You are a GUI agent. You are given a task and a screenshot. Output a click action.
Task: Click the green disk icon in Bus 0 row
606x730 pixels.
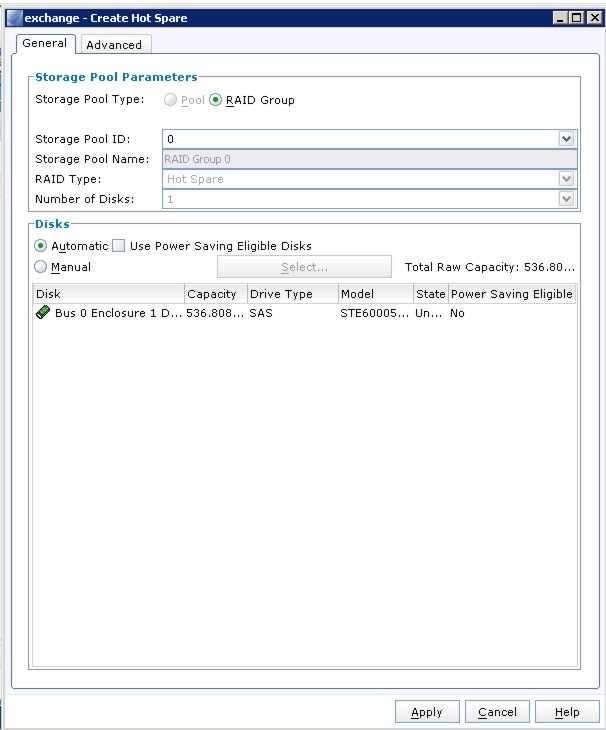43,312
